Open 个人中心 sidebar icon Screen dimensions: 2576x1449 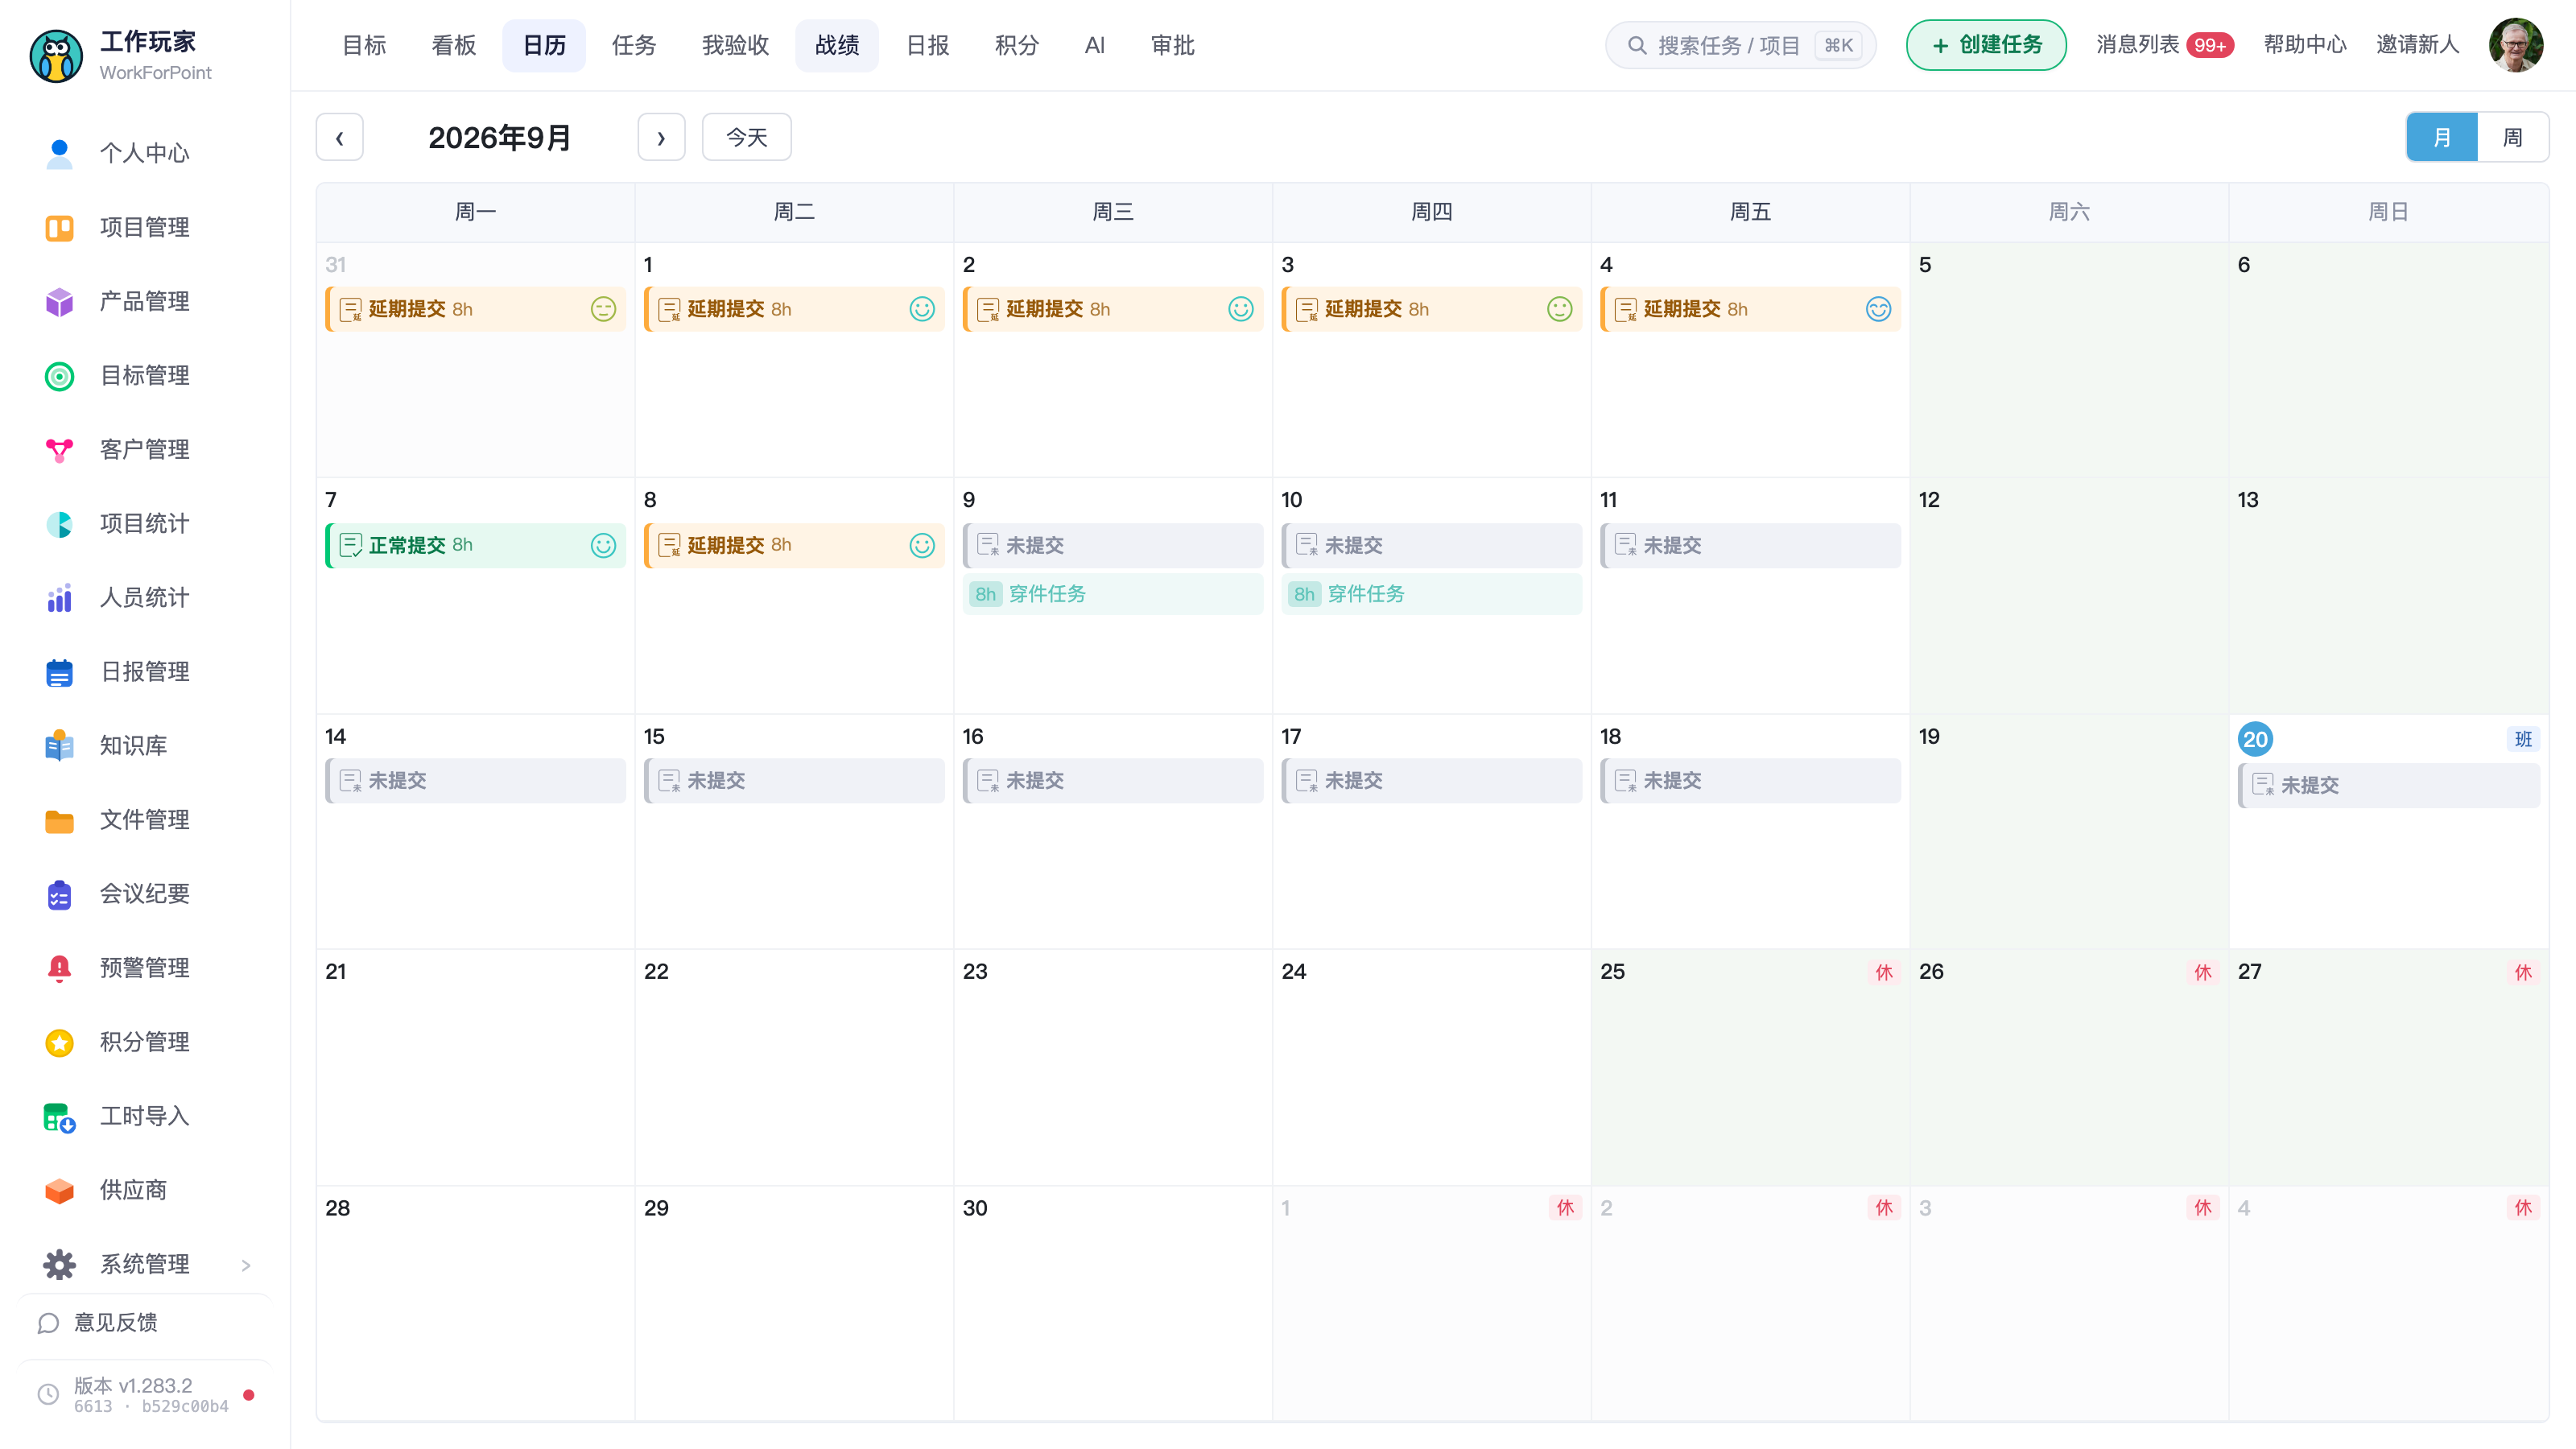tap(59, 153)
